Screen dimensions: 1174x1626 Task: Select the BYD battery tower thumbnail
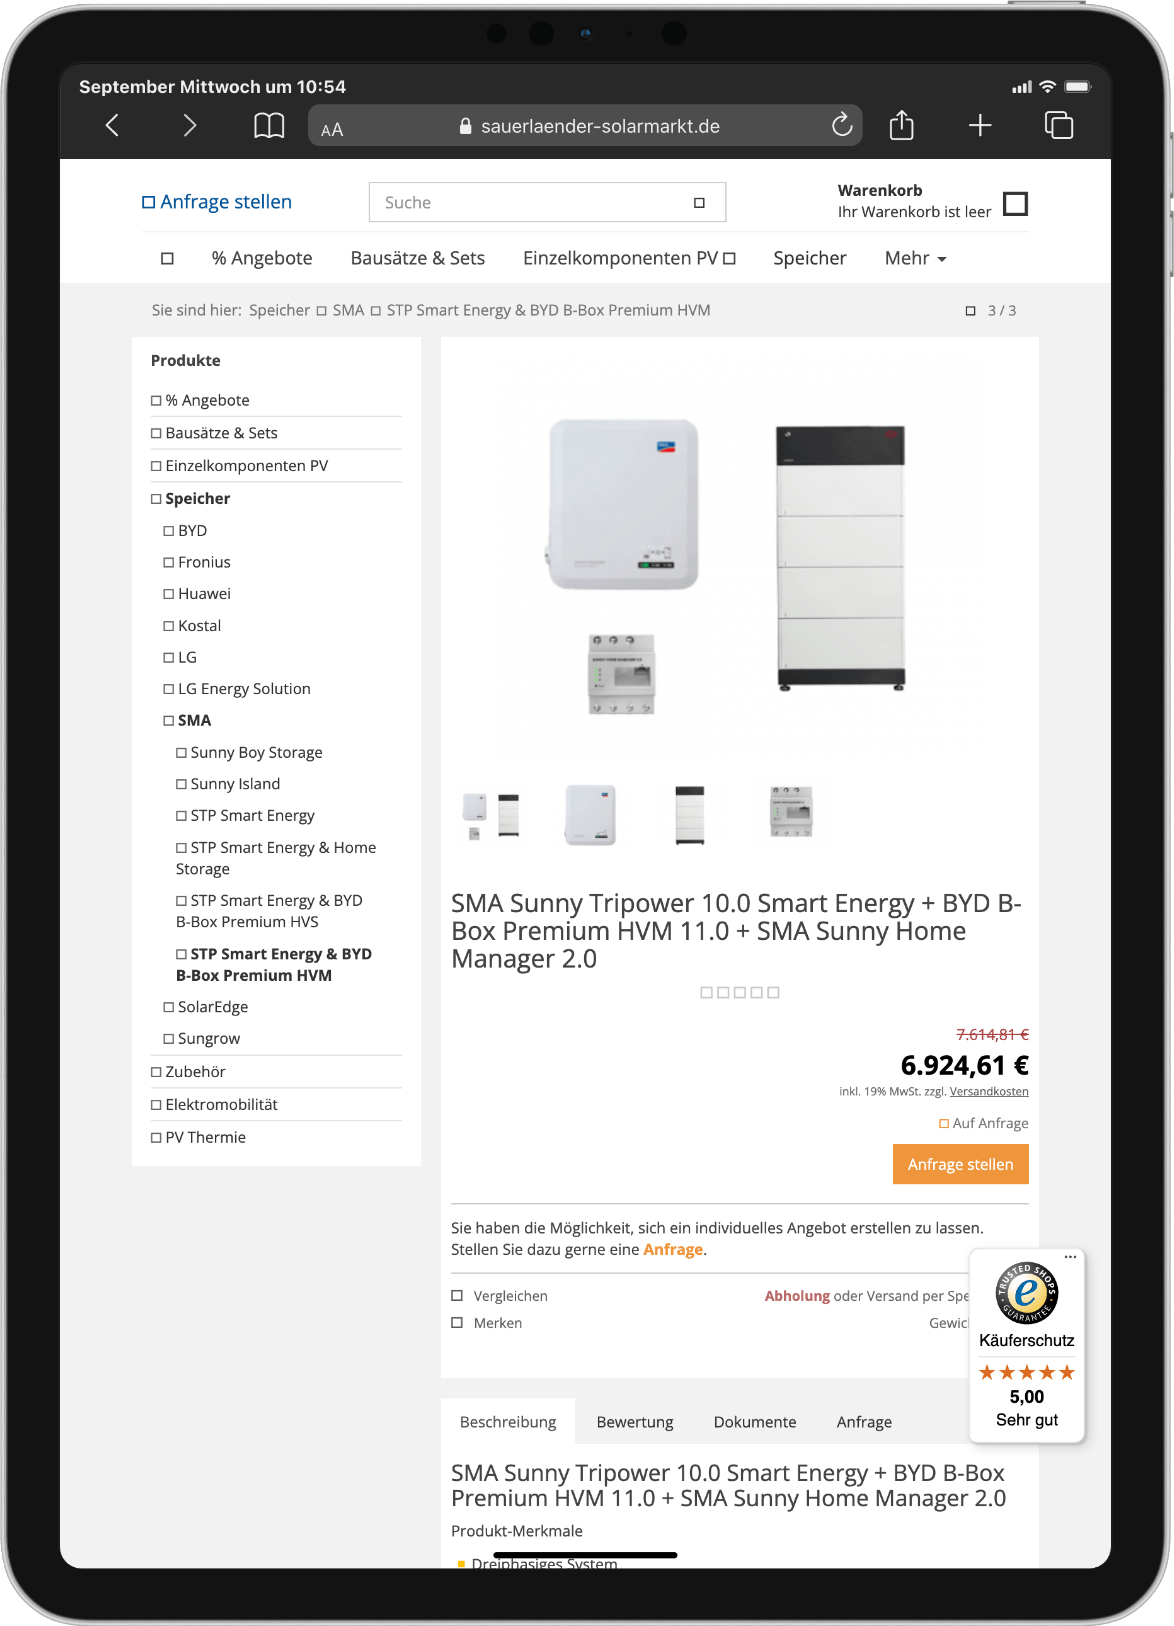(x=690, y=814)
